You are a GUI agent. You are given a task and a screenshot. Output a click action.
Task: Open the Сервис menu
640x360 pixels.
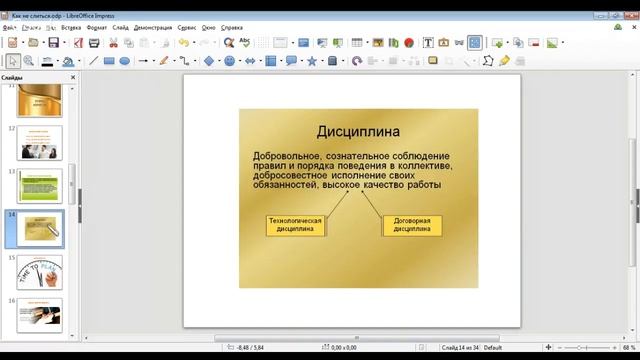[x=187, y=28]
